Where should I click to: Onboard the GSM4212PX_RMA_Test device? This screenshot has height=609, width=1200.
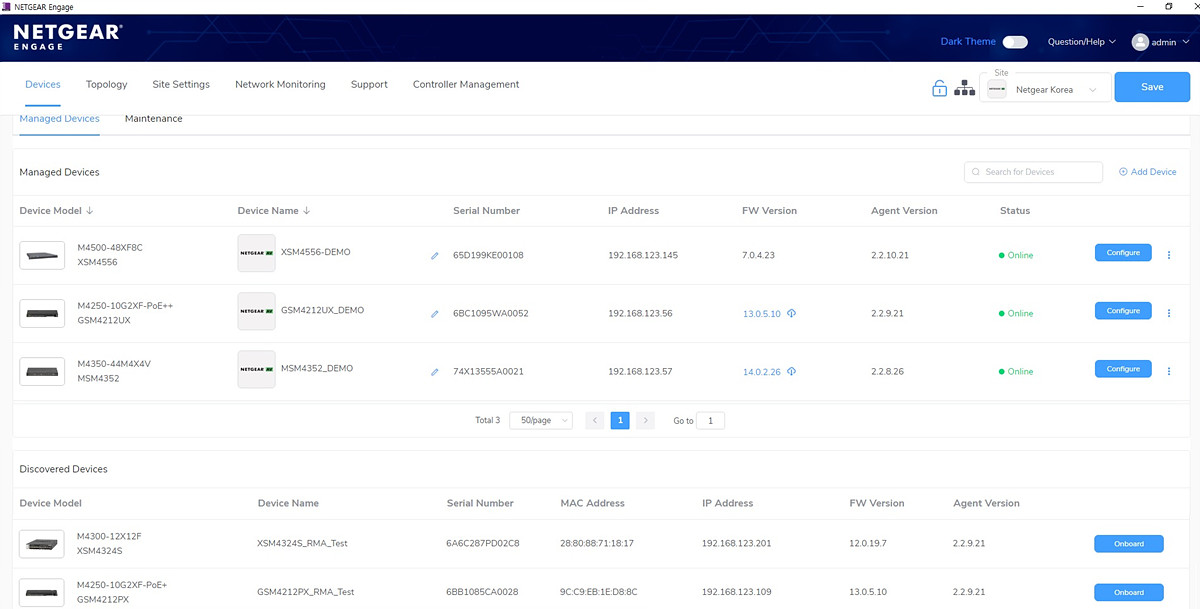pyautogui.click(x=1129, y=592)
